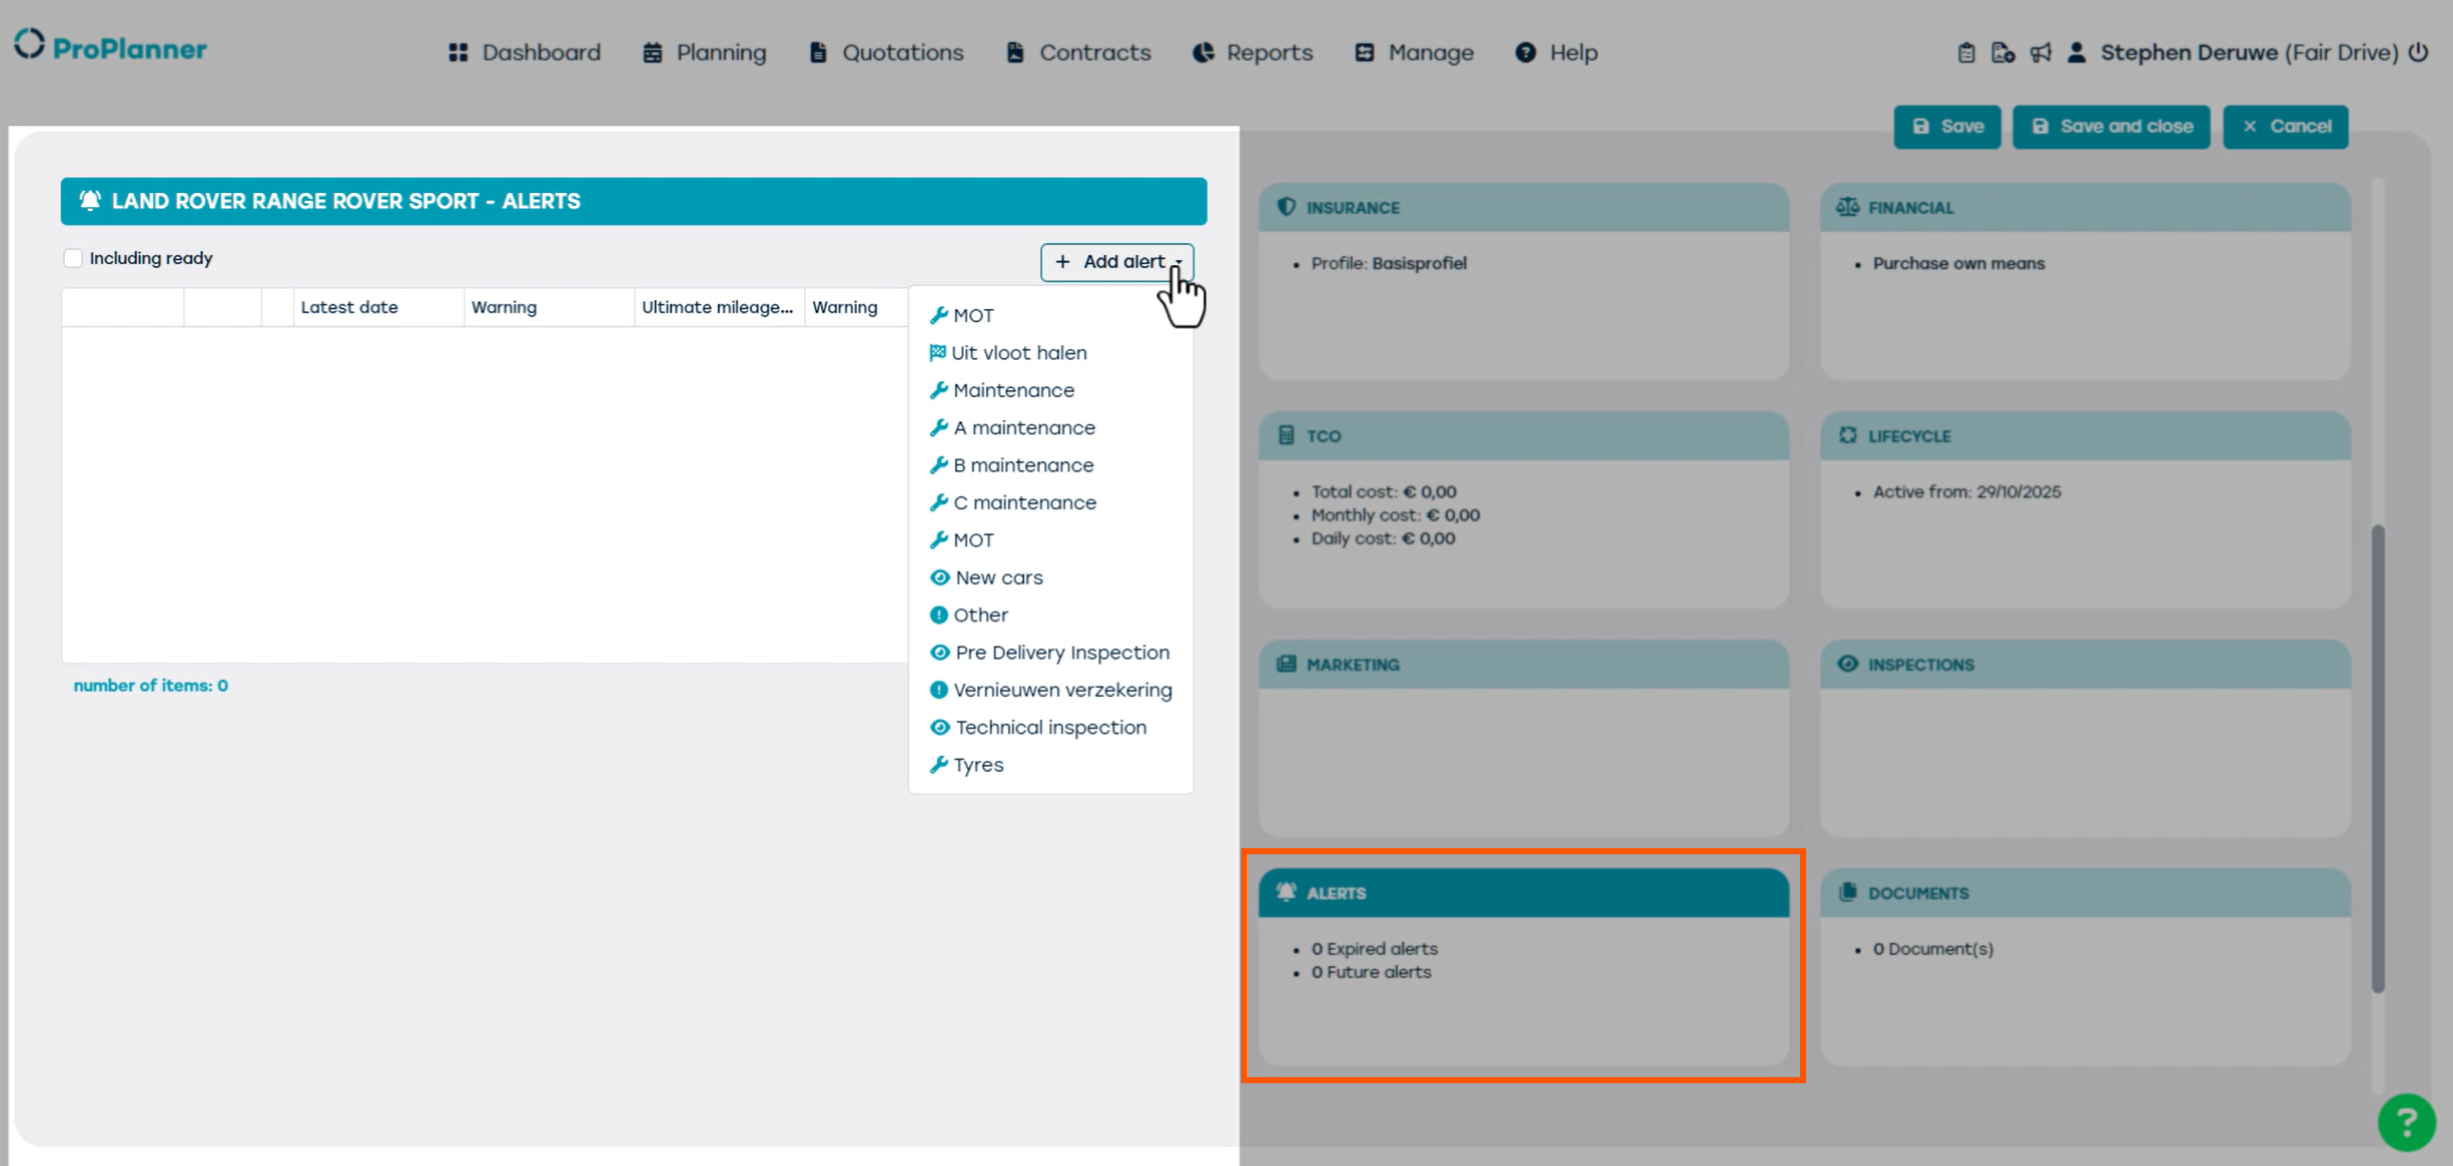Click the document-car icon in top bar

pyautogui.click(x=2002, y=53)
